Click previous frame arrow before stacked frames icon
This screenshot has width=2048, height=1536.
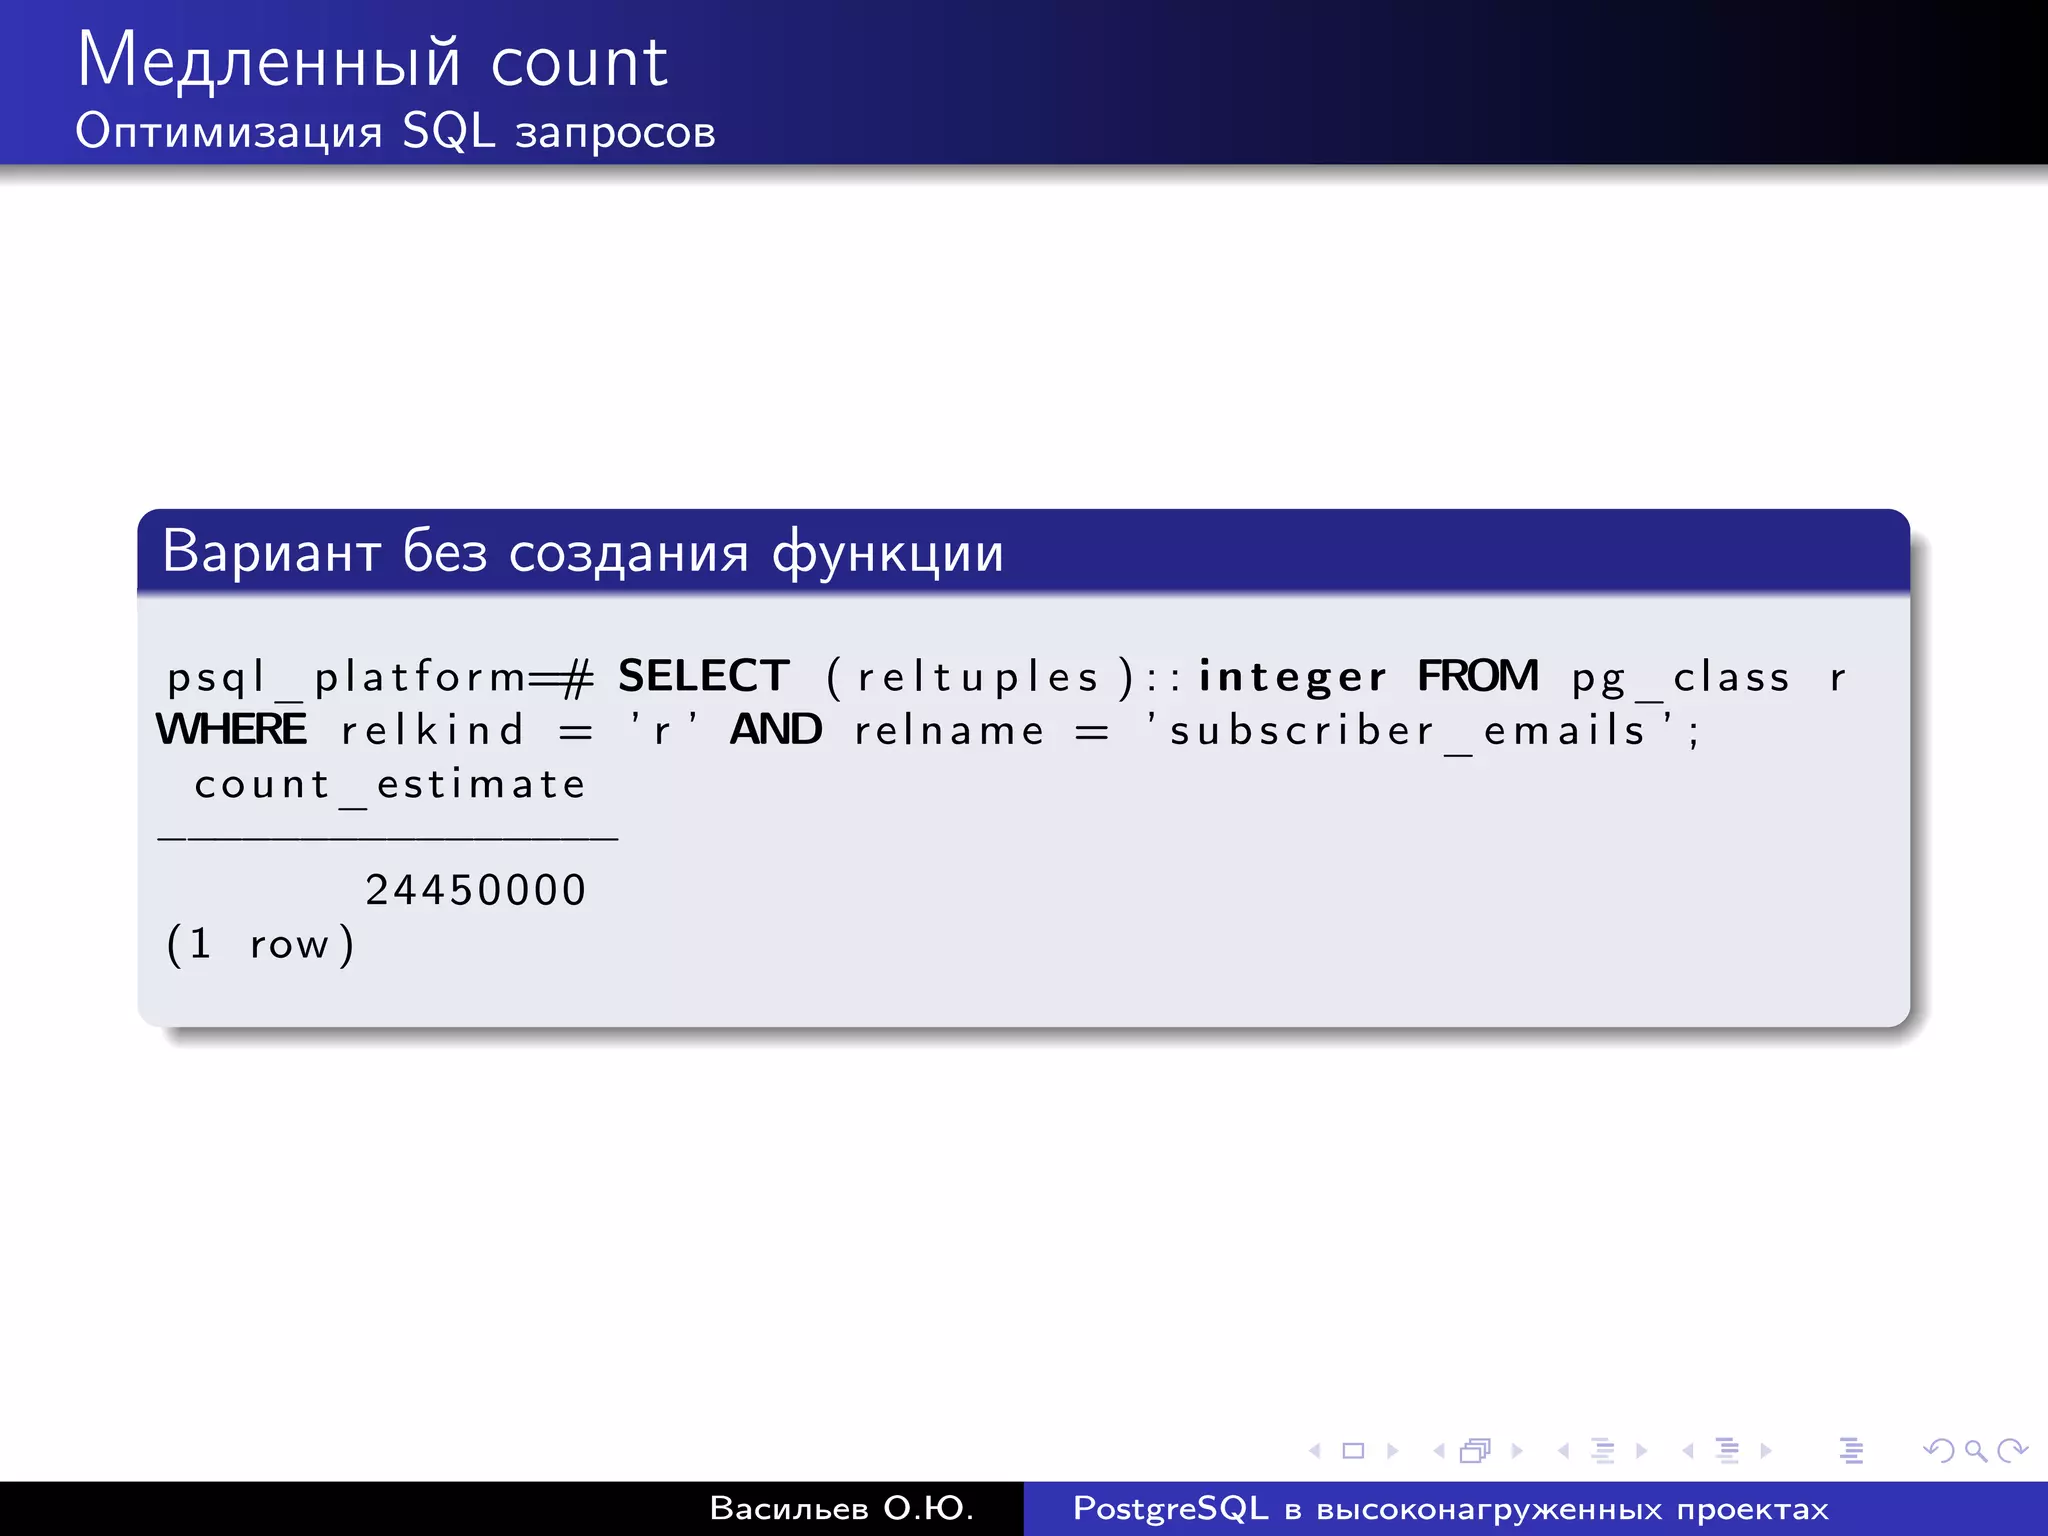(1439, 1450)
